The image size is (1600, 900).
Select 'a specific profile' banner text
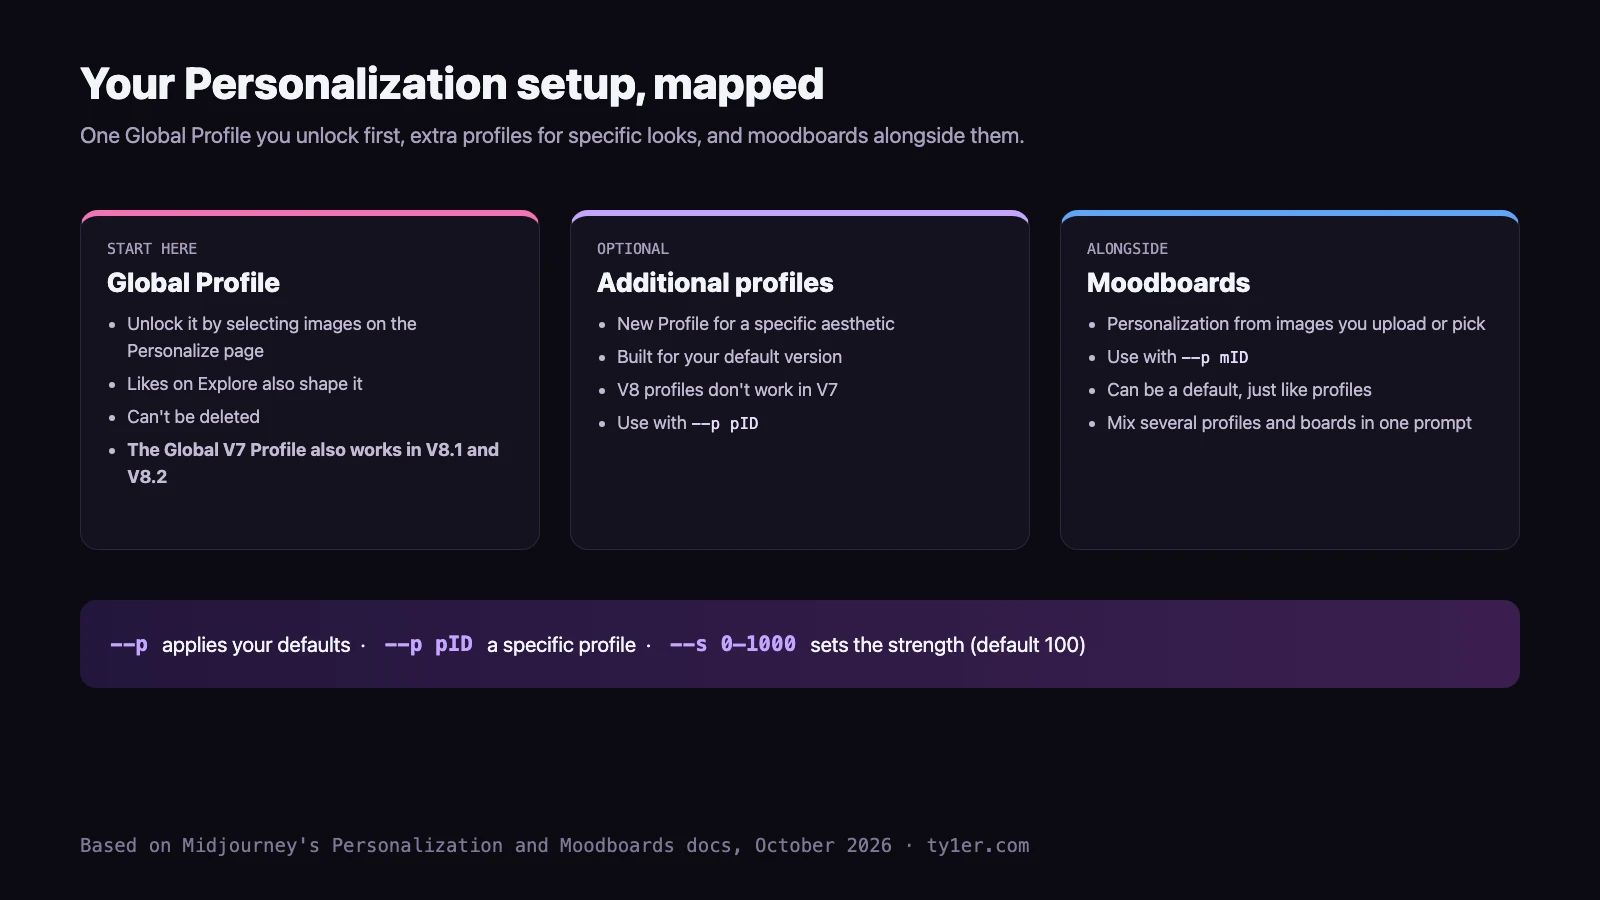click(x=561, y=645)
